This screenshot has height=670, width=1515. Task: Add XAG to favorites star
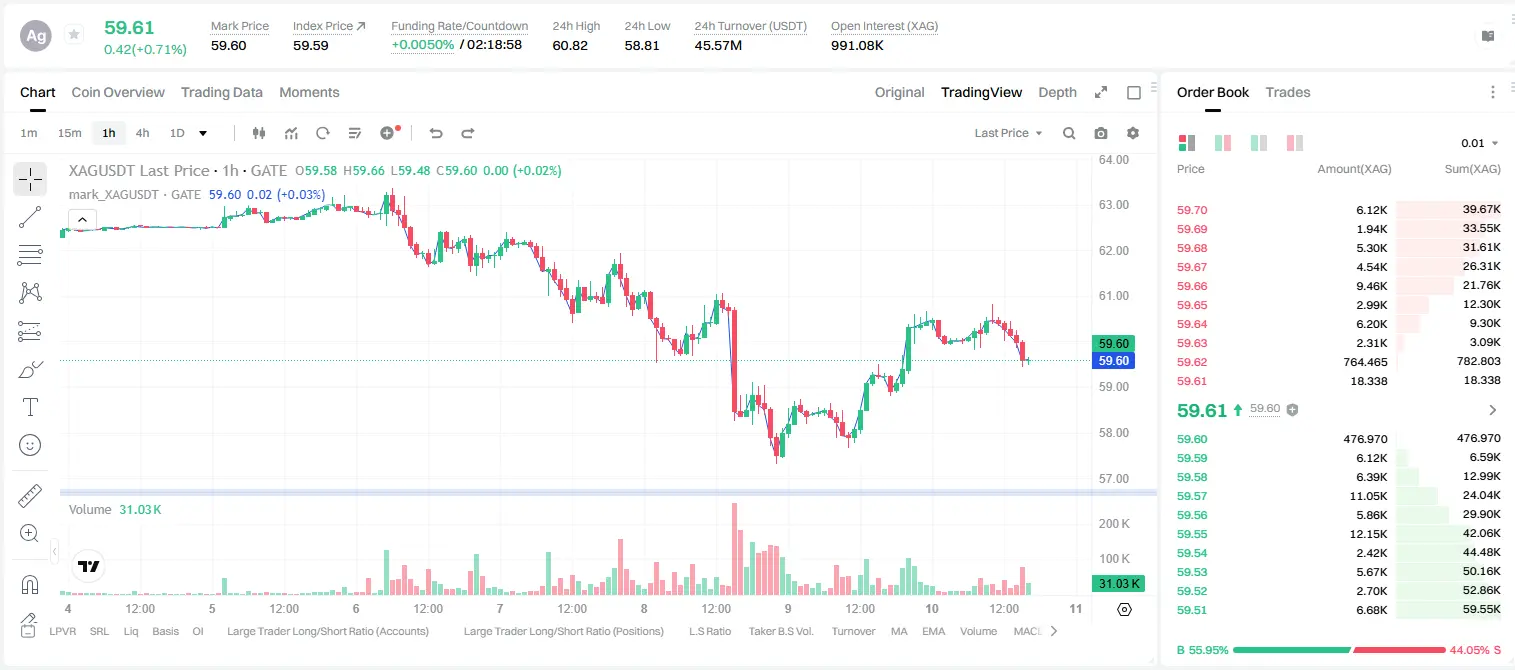point(74,35)
